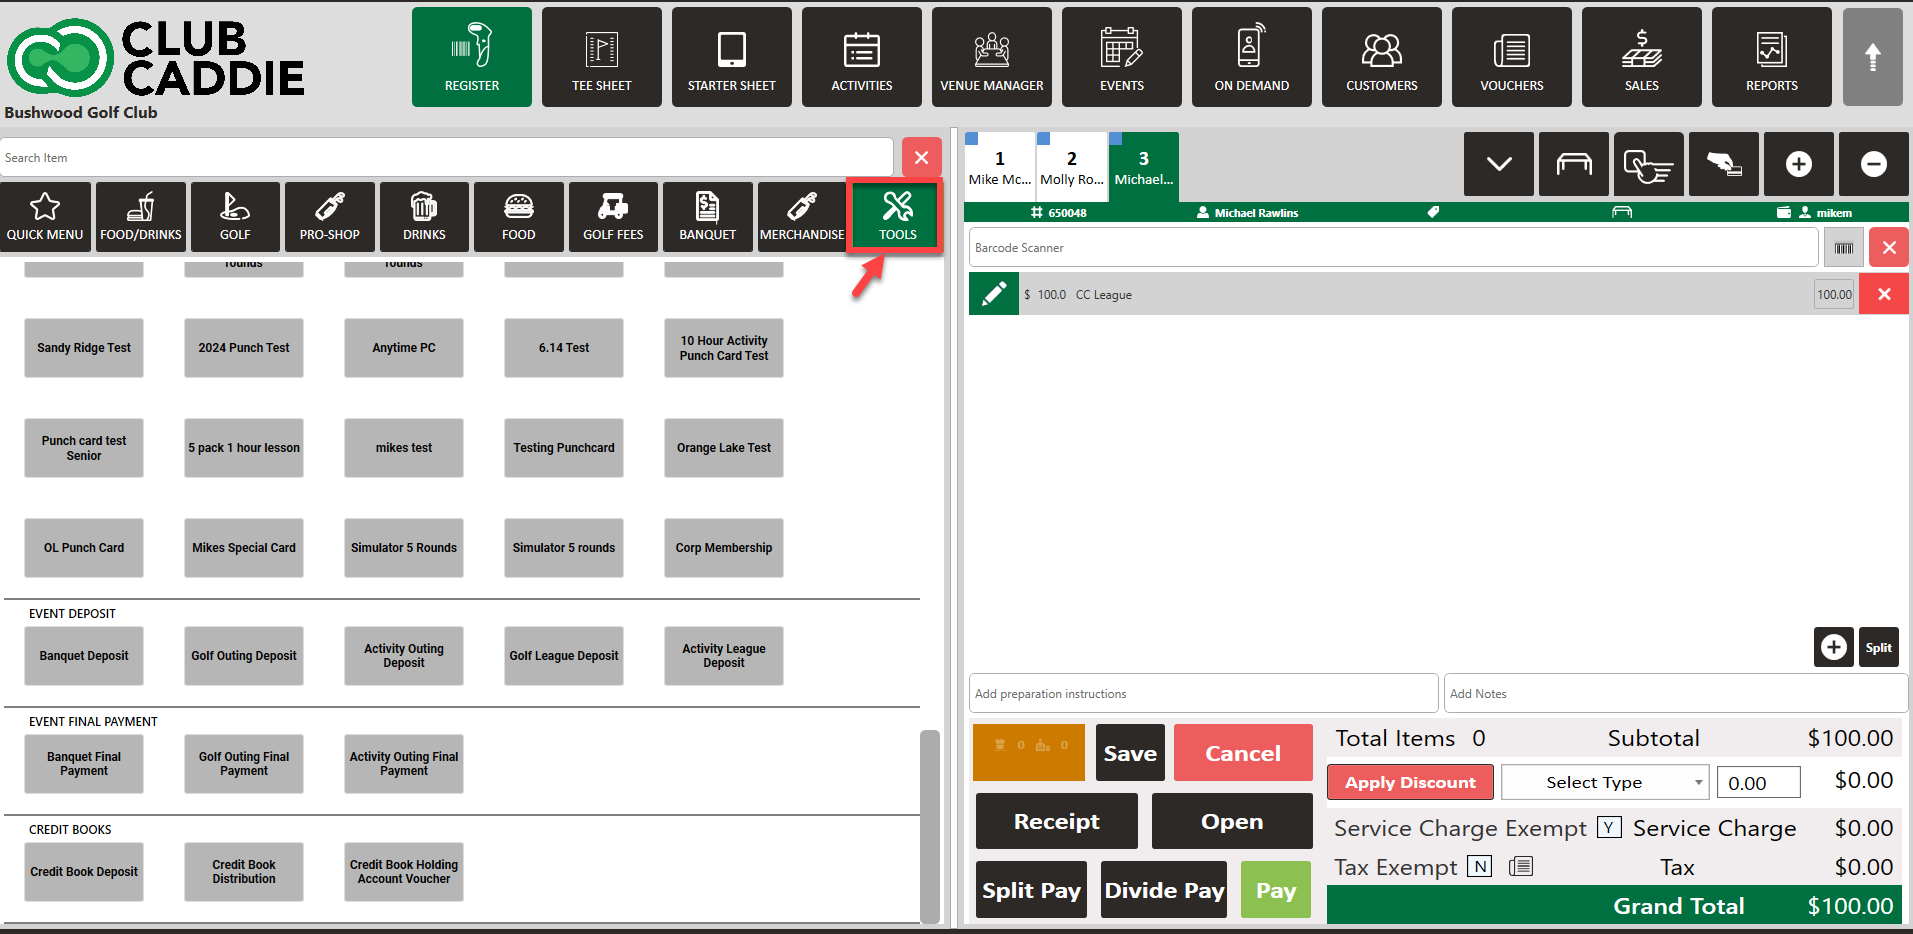This screenshot has height=934, width=1913.
Task: Toggle the Tax Exempt checkbox
Action: (x=1479, y=866)
